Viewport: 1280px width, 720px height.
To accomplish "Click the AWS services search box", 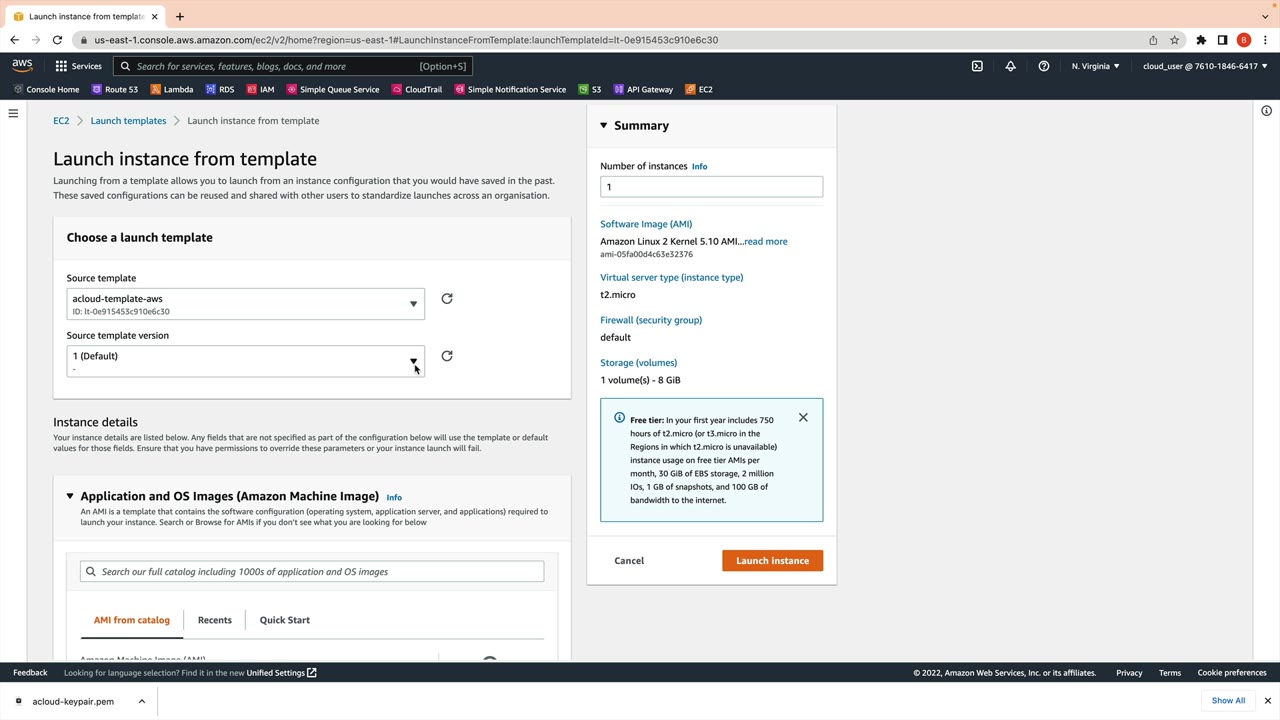I will pyautogui.click(x=293, y=66).
